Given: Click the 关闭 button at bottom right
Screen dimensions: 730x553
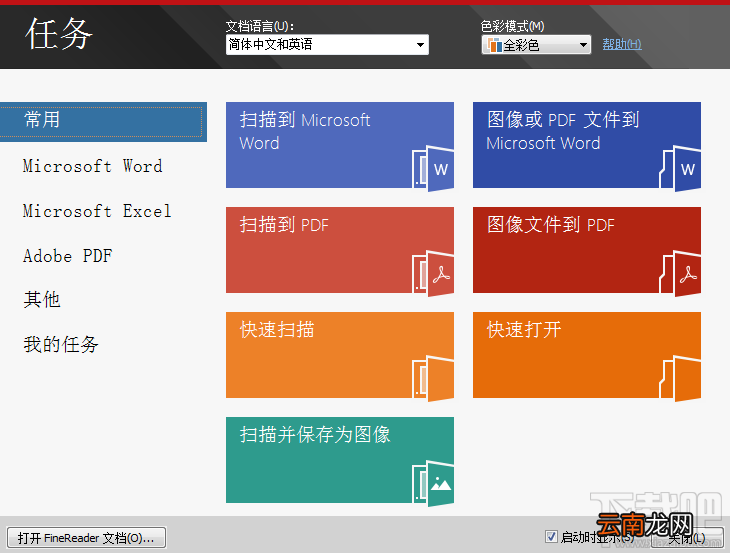Looking at the screenshot, I should click(x=687, y=538).
